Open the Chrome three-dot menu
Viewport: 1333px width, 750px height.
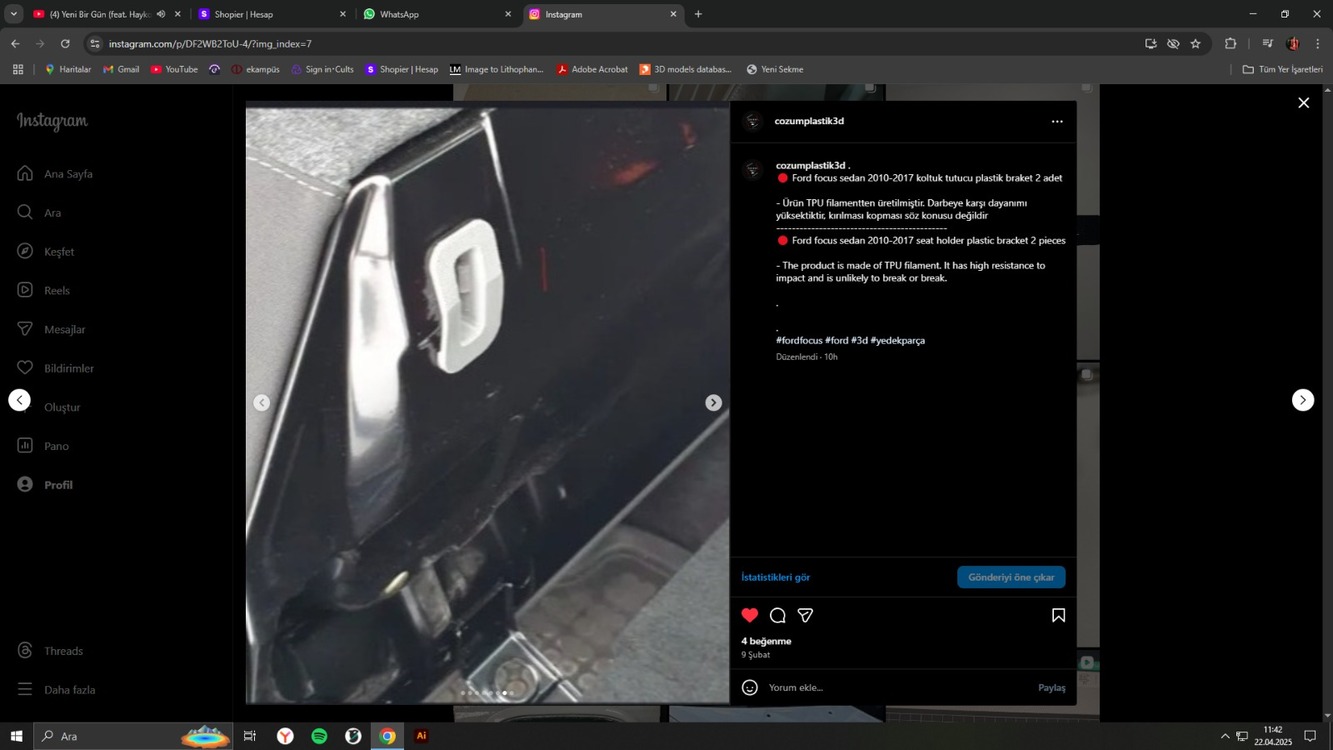point(1318,44)
